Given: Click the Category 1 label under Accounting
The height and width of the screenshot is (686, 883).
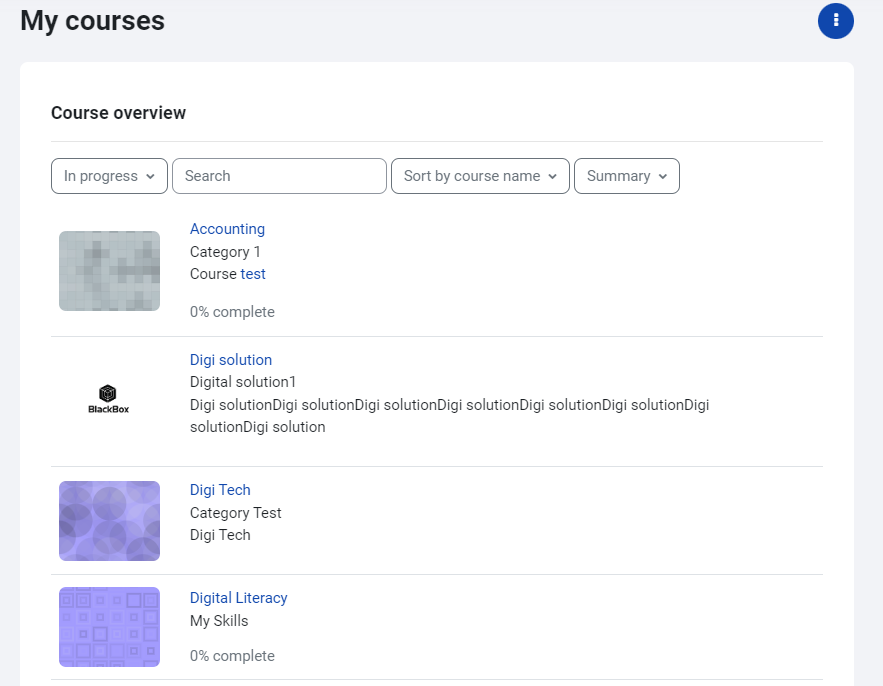Looking at the screenshot, I should 225,252.
